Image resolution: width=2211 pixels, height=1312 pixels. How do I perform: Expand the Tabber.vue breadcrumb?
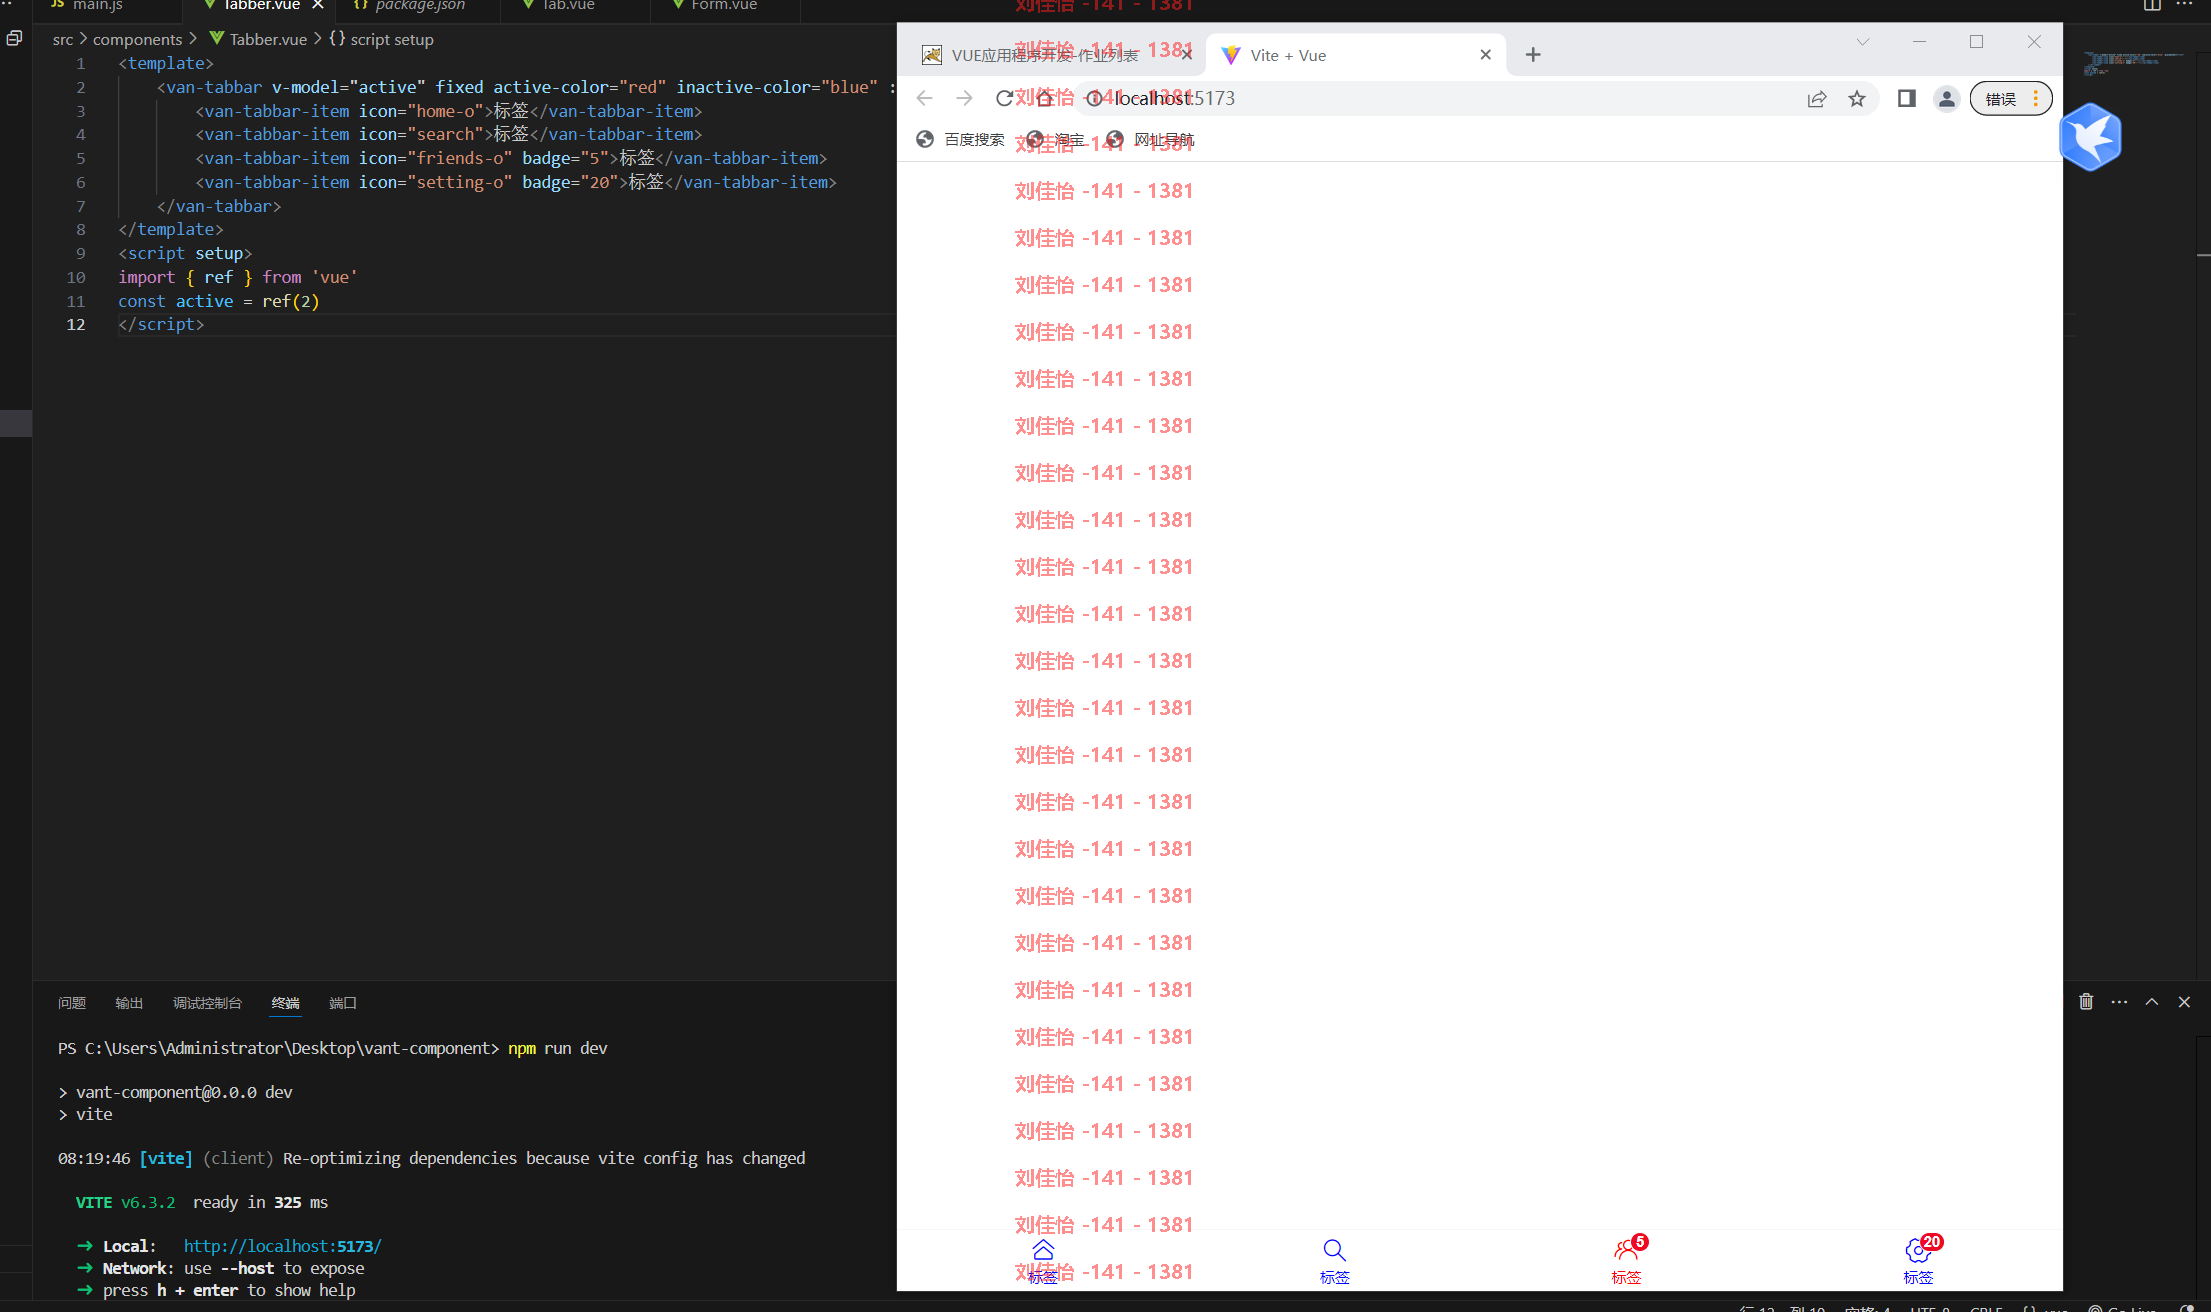click(x=259, y=39)
